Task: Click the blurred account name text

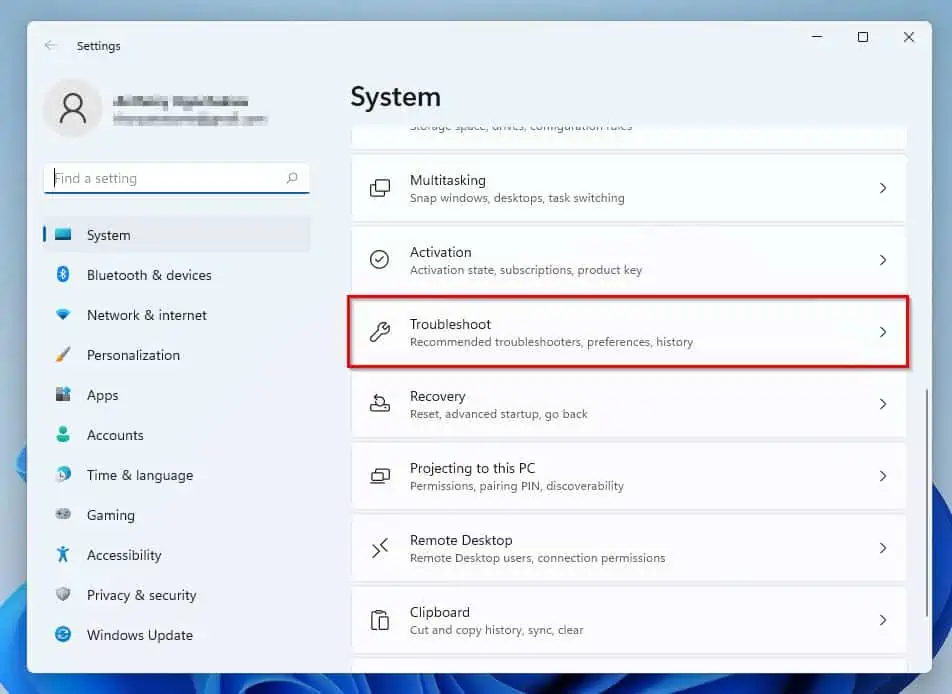Action: pyautogui.click(x=180, y=101)
